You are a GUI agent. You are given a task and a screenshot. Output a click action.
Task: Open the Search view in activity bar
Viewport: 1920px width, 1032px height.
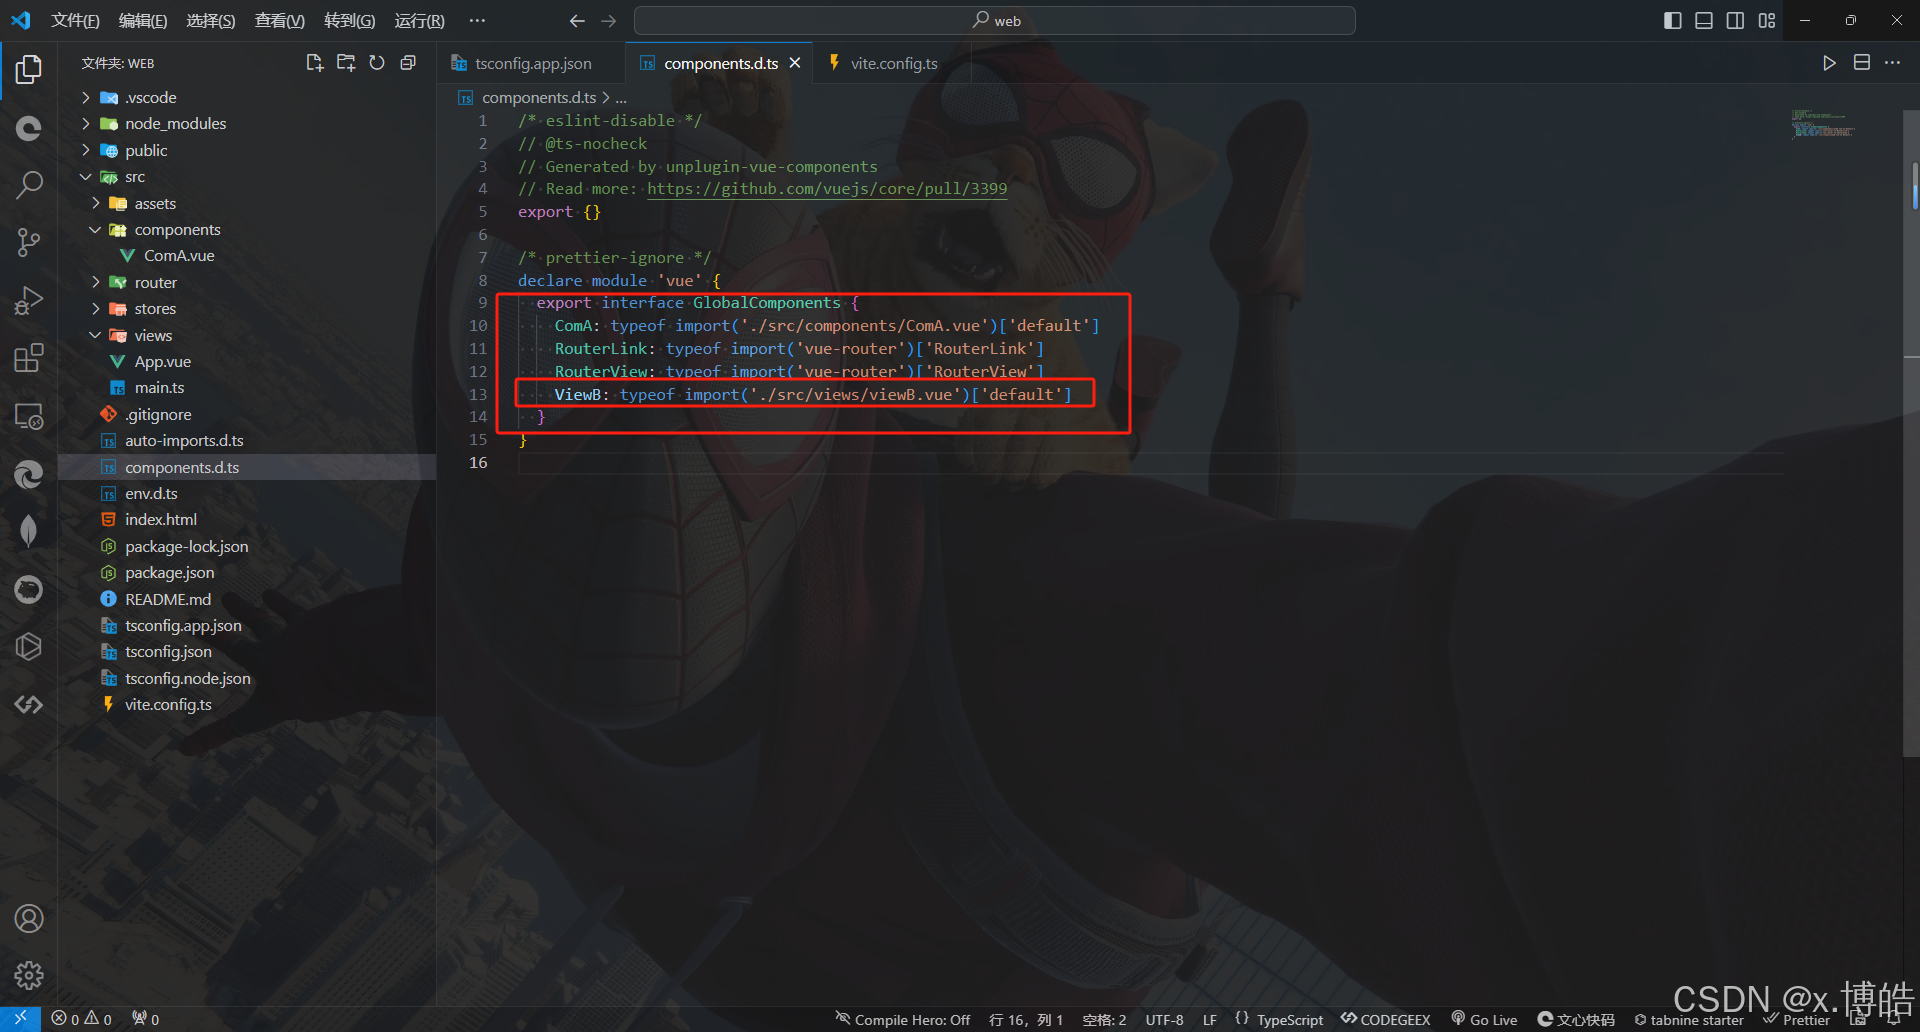[29, 184]
